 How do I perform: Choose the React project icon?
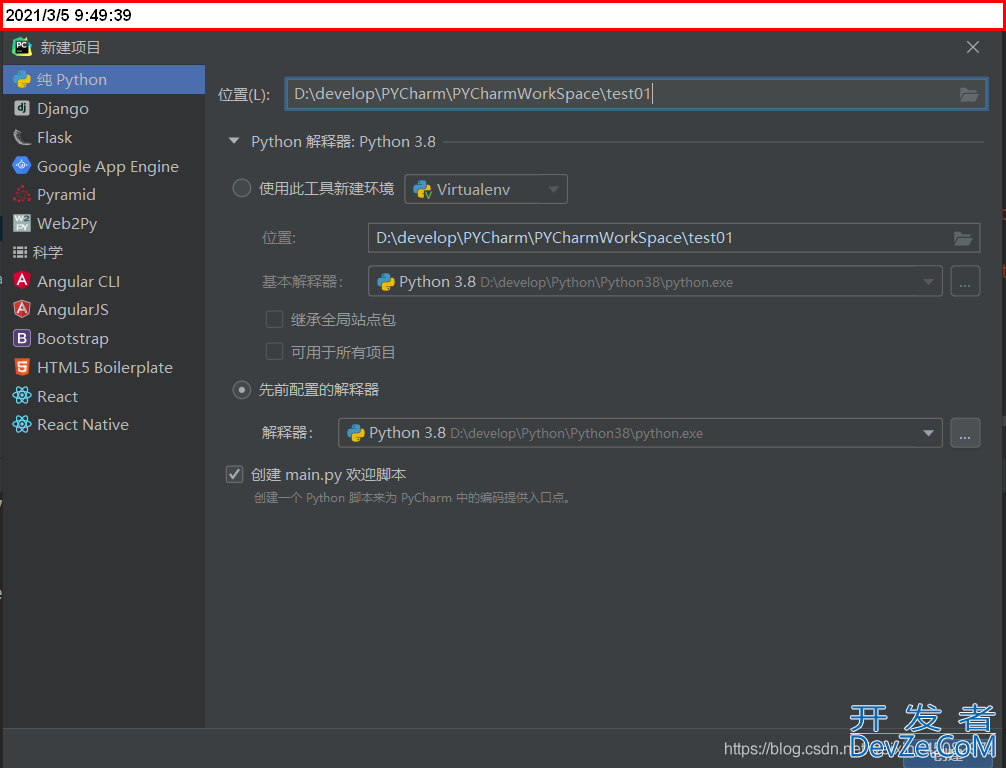point(22,396)
